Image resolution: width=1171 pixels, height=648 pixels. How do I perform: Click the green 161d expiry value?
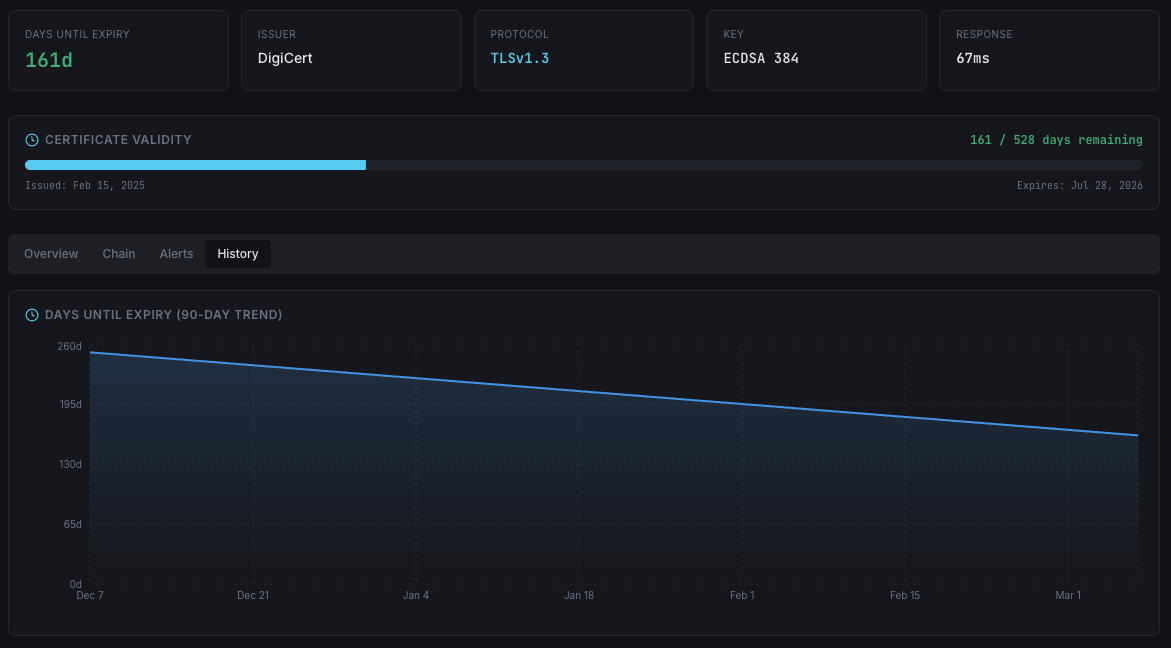click(48, 60)
